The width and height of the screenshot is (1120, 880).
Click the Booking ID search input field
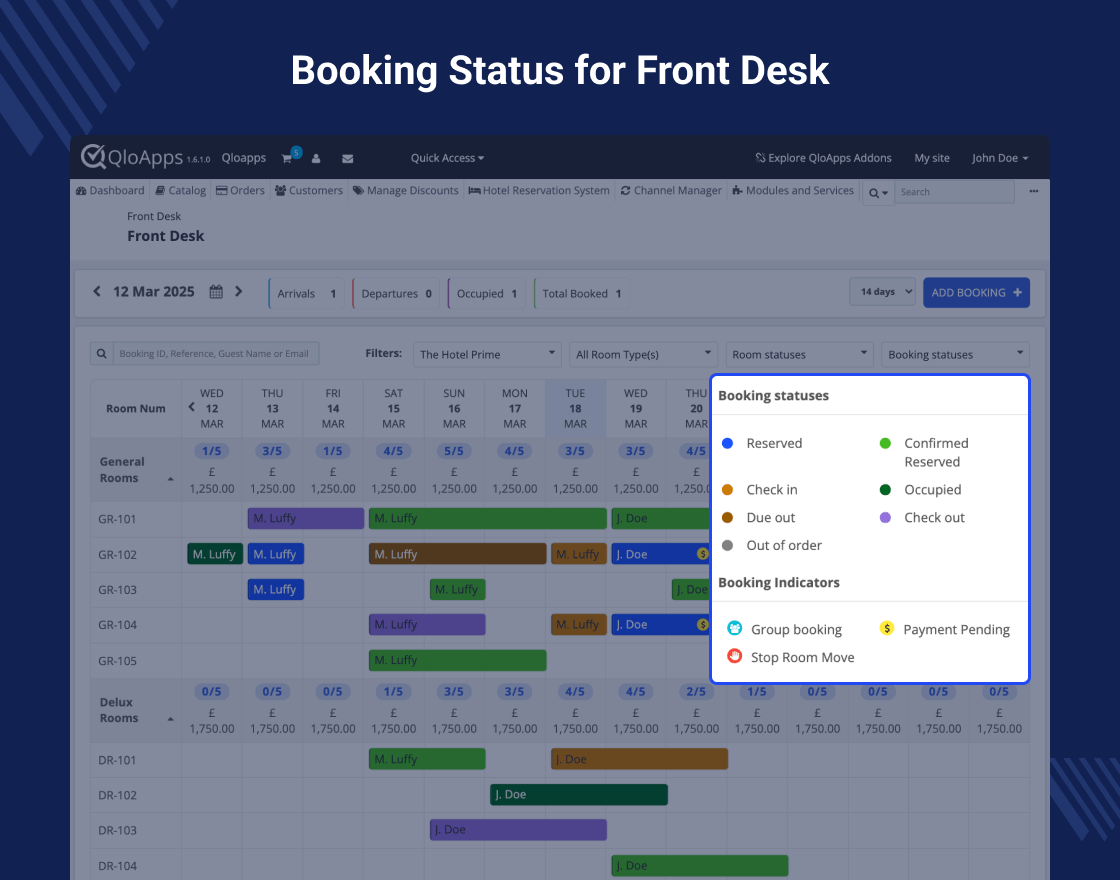click(215, 354)
